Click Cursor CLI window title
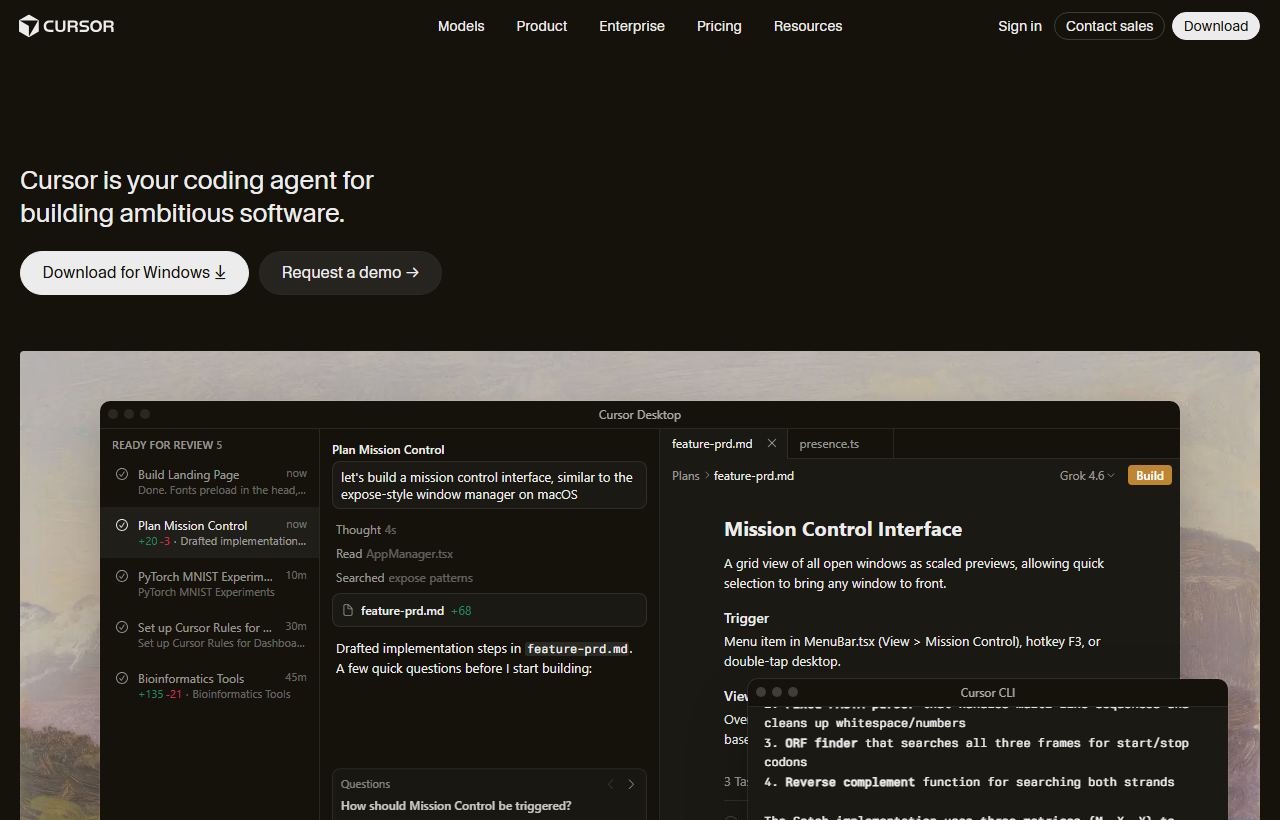 (x=988, y=692)
